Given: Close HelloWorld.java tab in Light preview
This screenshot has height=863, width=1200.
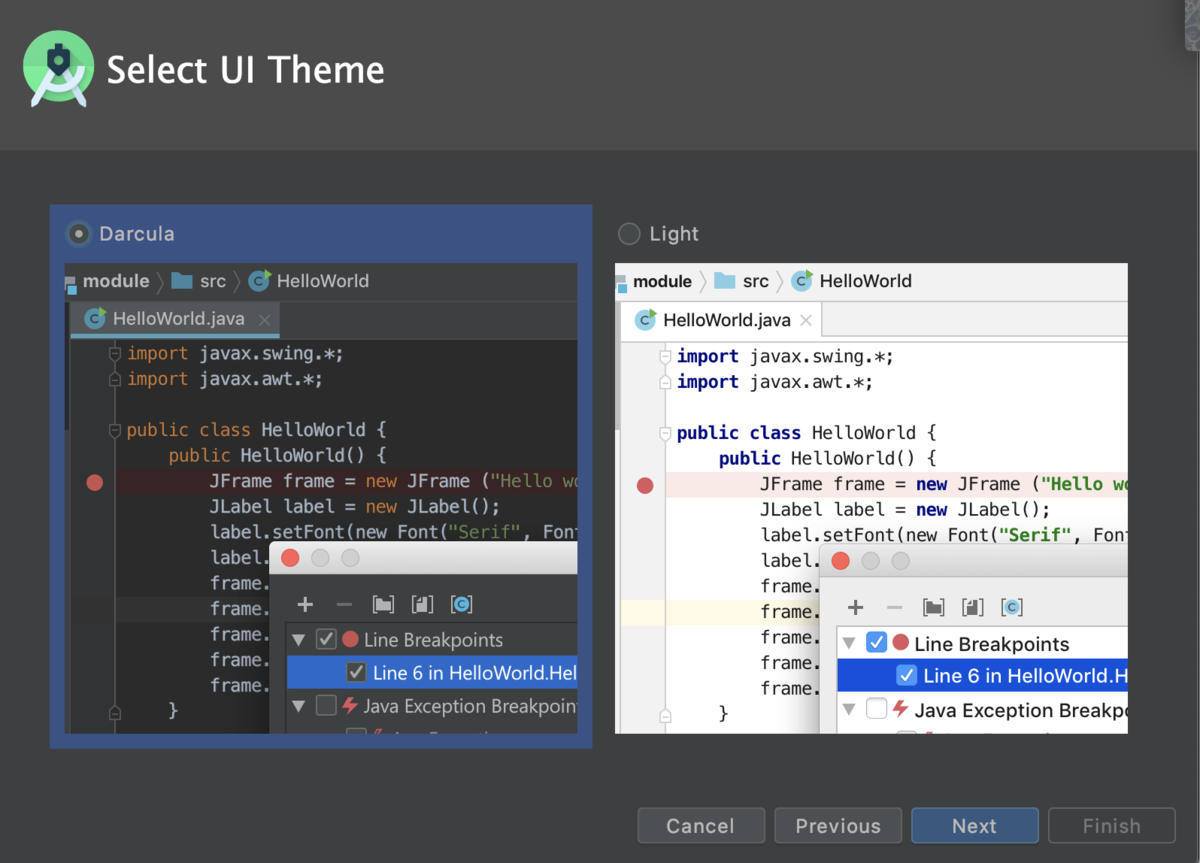Looking at the screenshot, I should (x=807, y=321).
